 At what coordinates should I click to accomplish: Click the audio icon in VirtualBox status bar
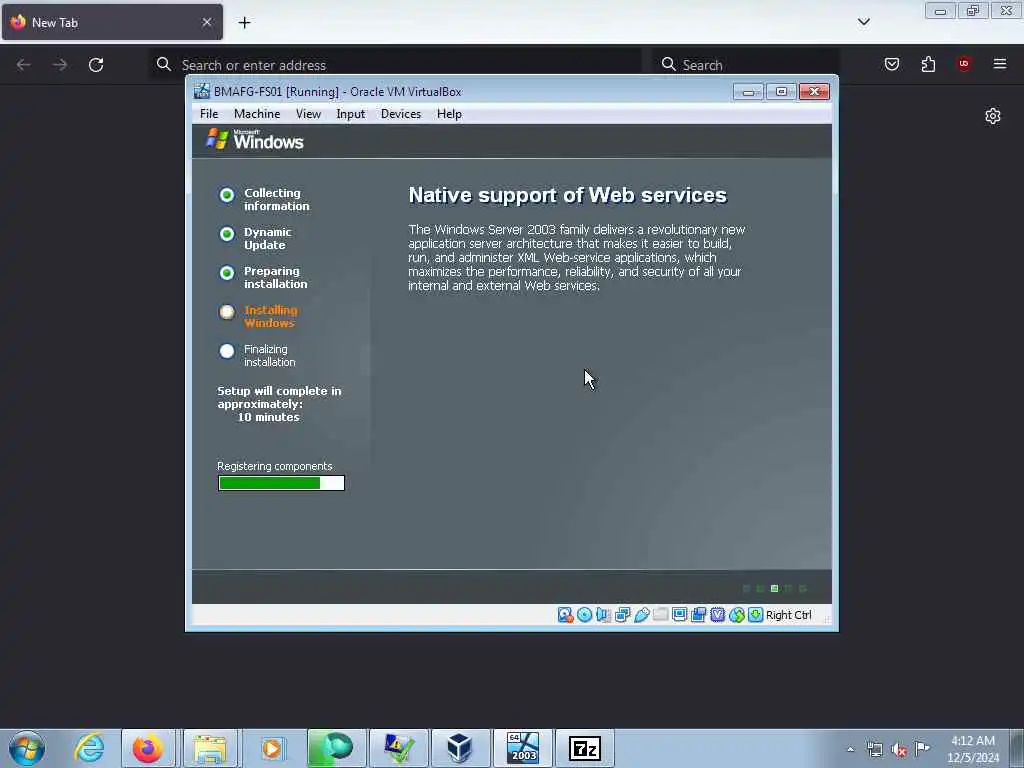[x=603, y=615]
